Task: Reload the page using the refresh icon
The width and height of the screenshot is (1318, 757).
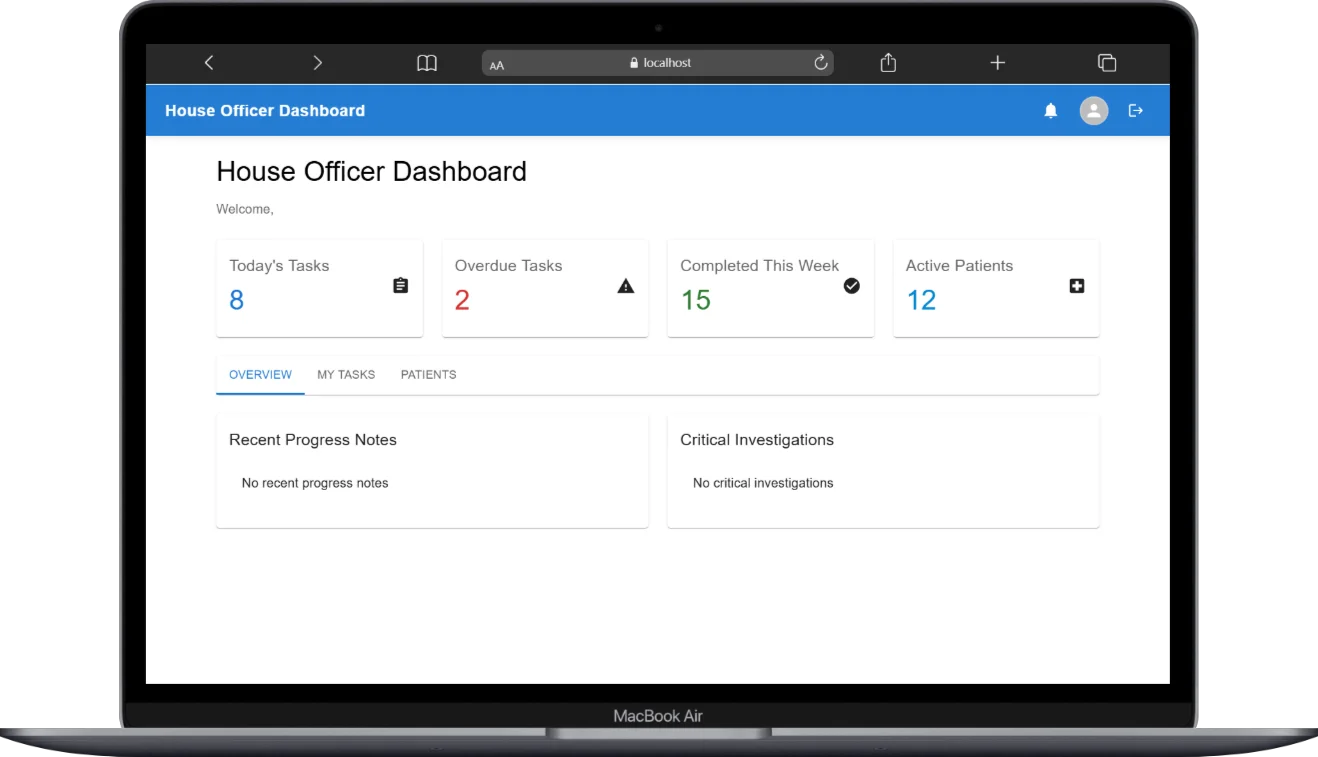Action: pos(820,62)
